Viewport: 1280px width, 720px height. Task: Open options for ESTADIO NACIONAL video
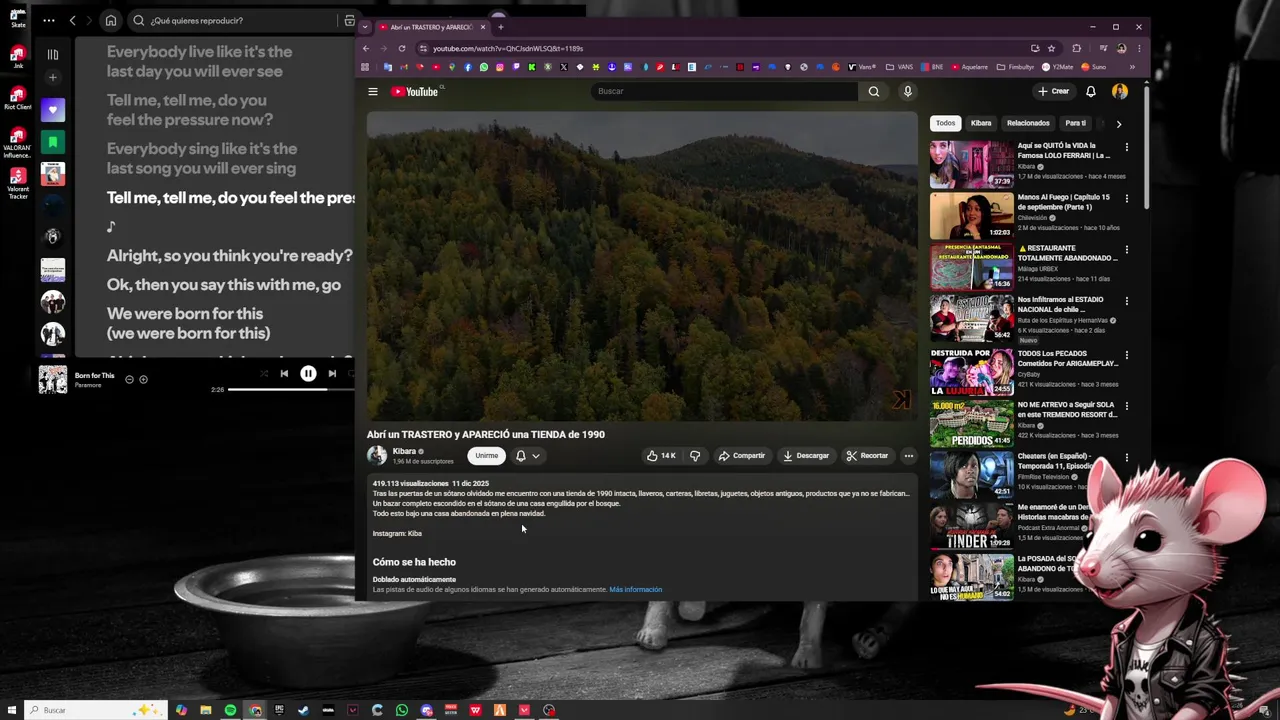pyautogui.click(x=1127, y=301)
